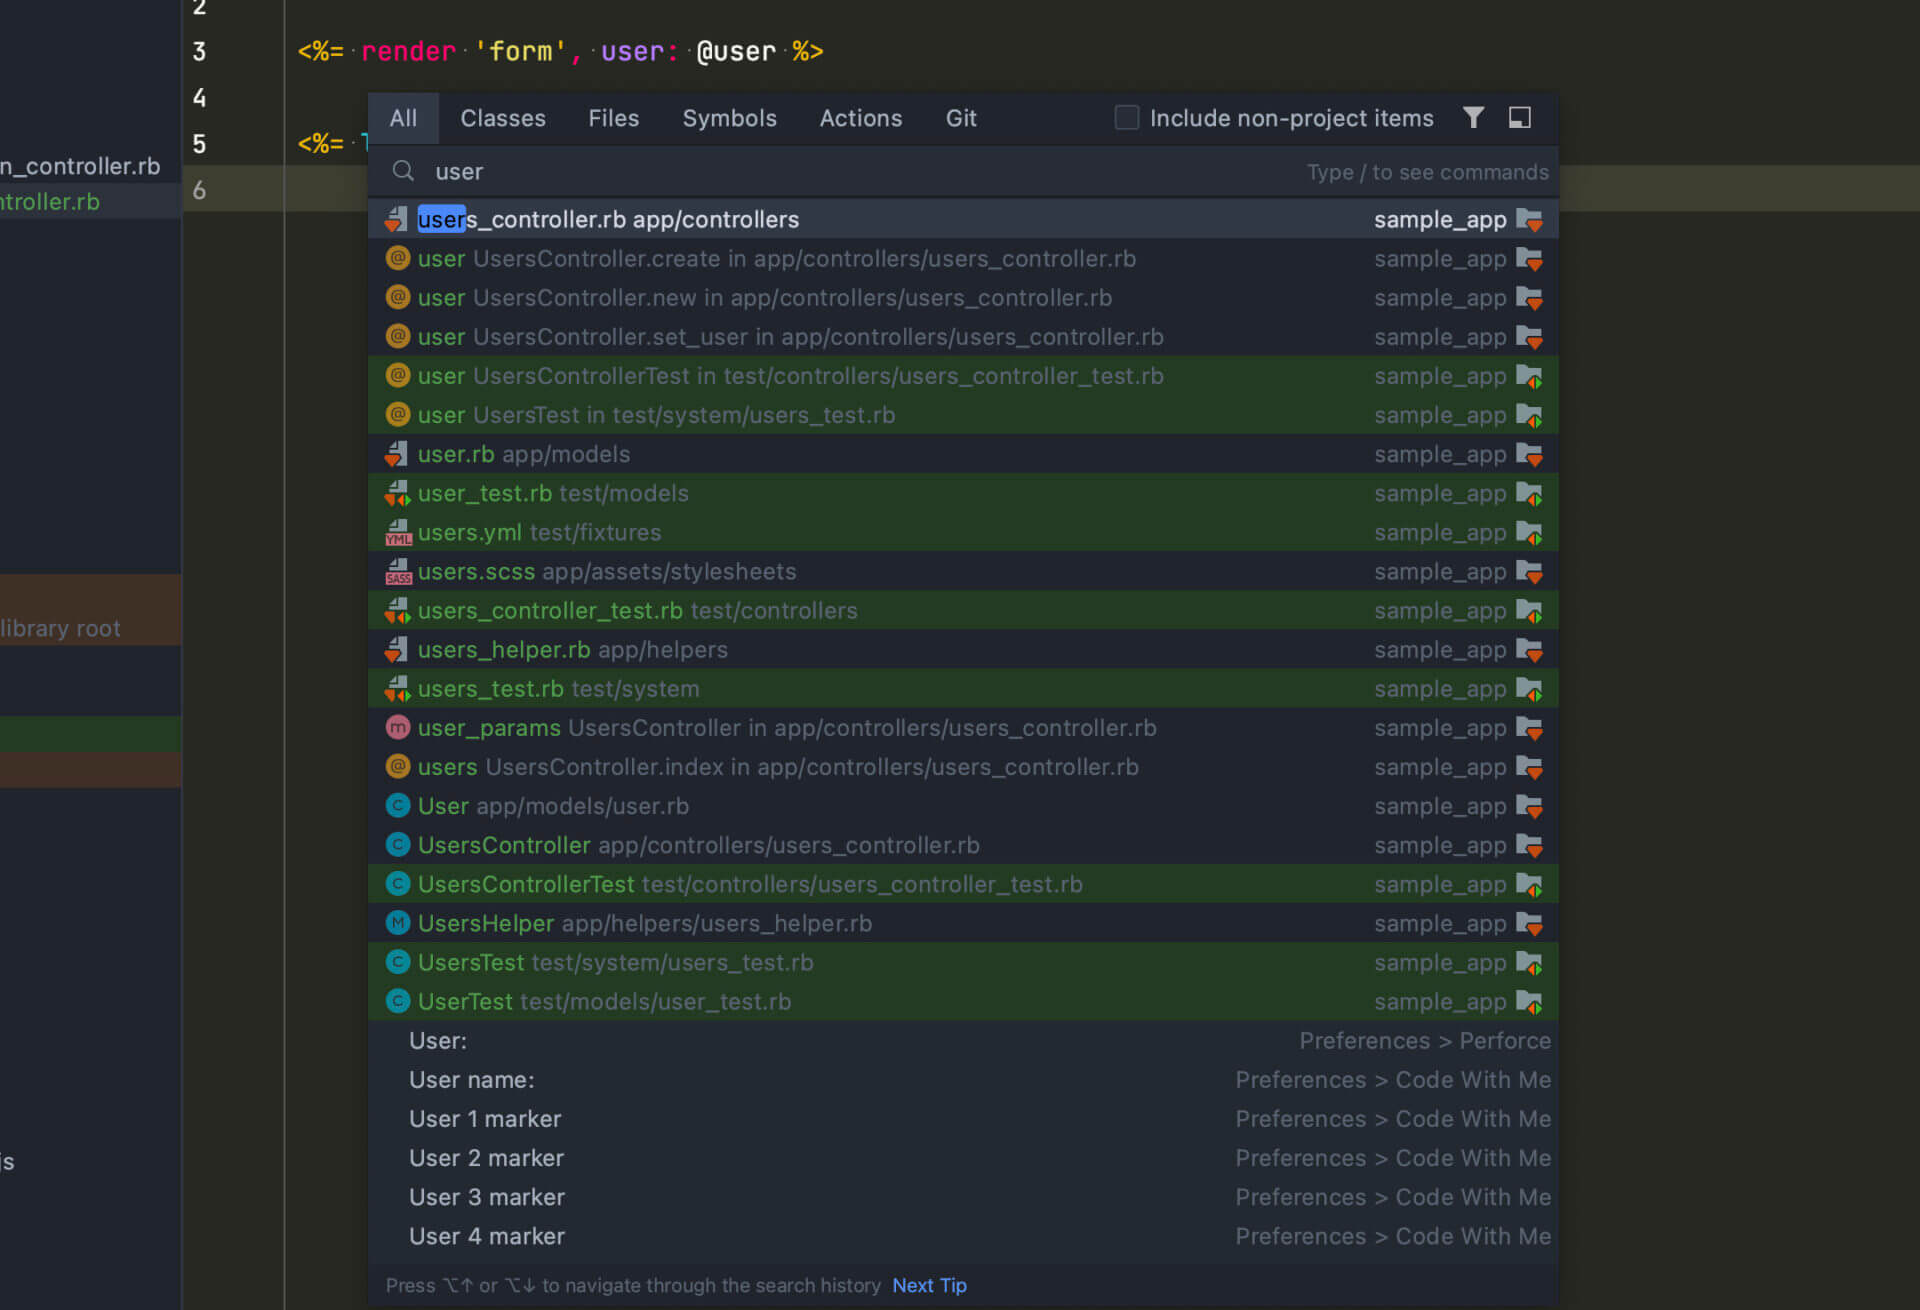1920x1310 pixels.
Task: Select the users_controller.rb result row
Action: 700,219
